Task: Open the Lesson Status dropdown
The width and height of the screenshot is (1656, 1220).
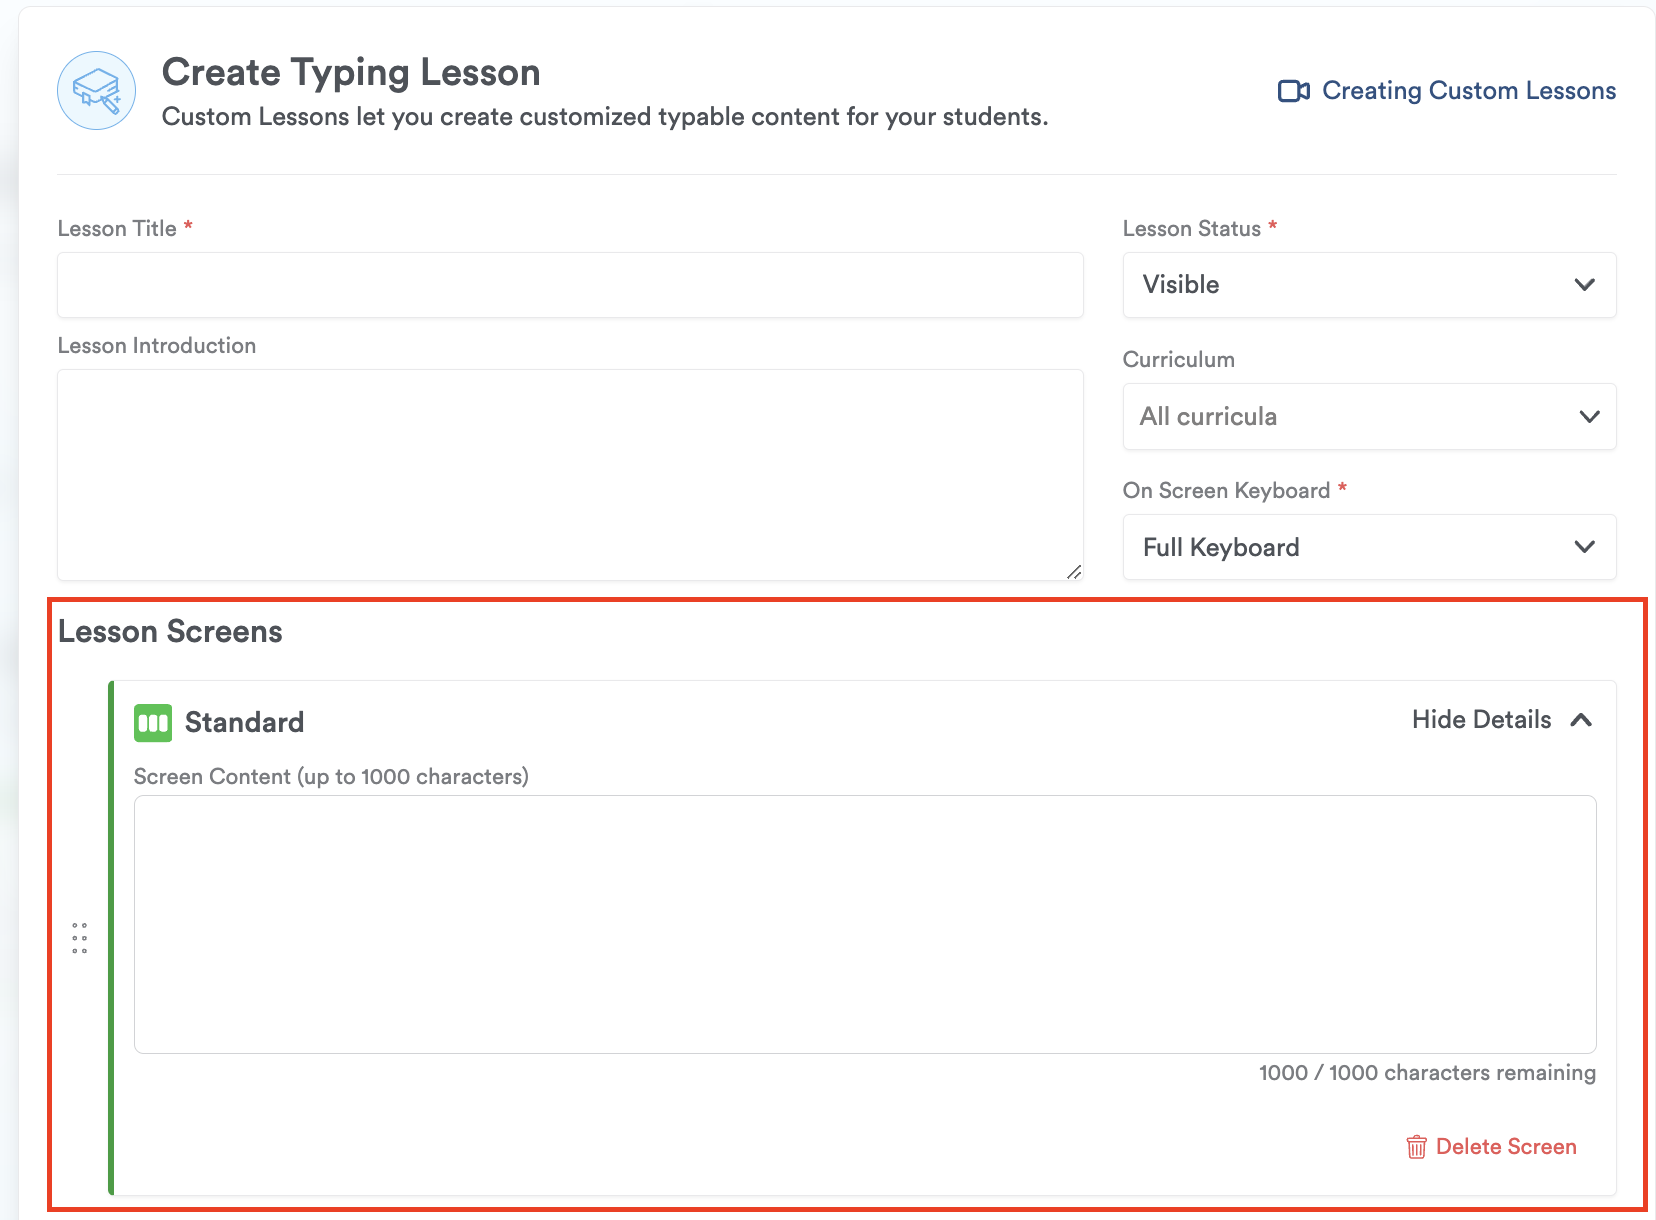Action: [x=1368, y=285]
